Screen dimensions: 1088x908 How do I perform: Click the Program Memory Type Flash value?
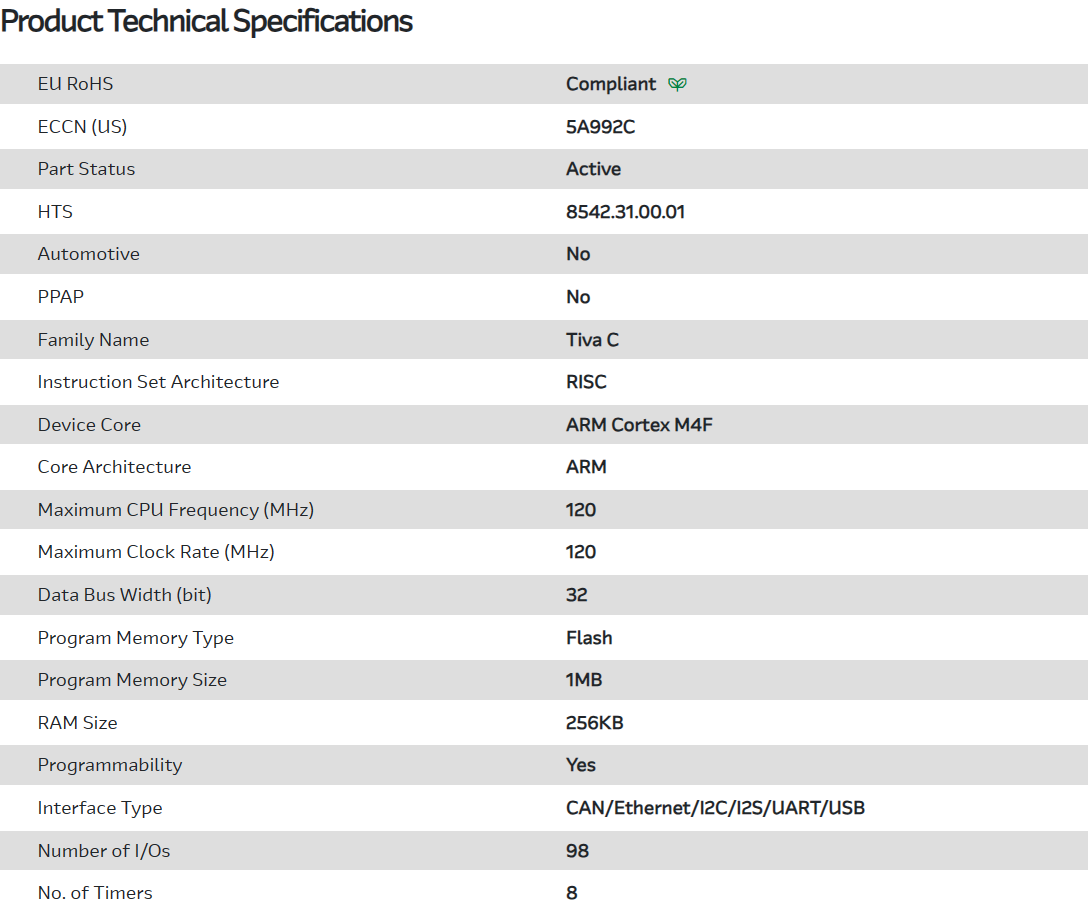click(x=589, y=638)
